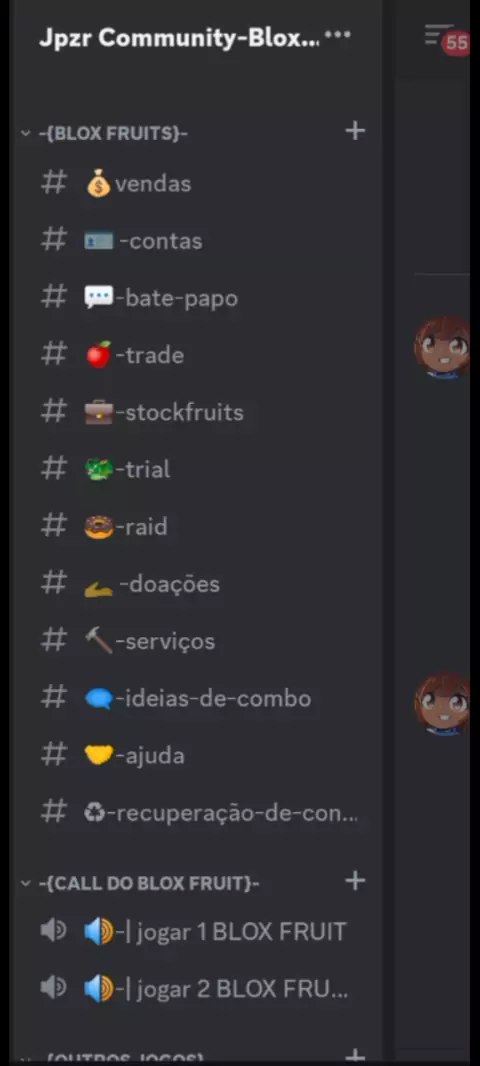The width and height of the screenshot is (480, 1066).
Task: Select the doações channel
Action: tap(197, 584)
